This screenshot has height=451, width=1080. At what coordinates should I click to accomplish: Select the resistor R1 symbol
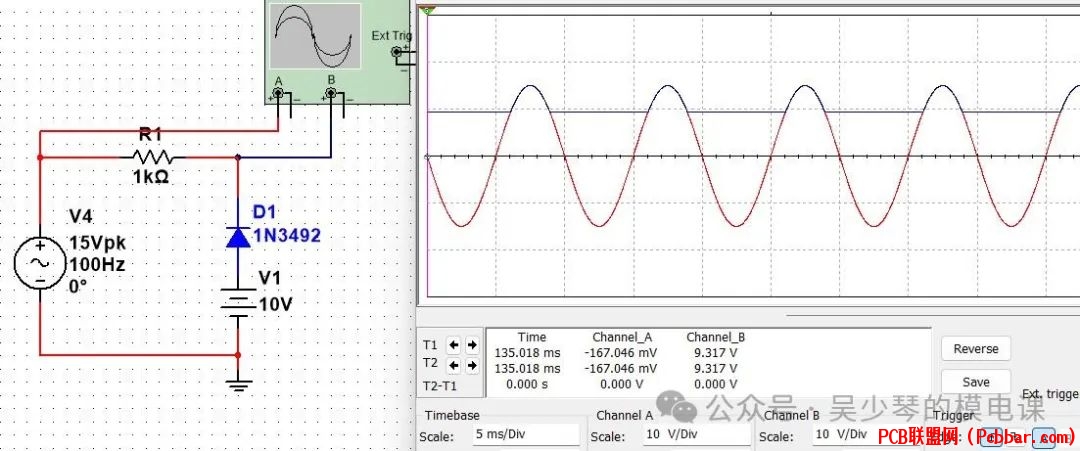click(153, 157)
